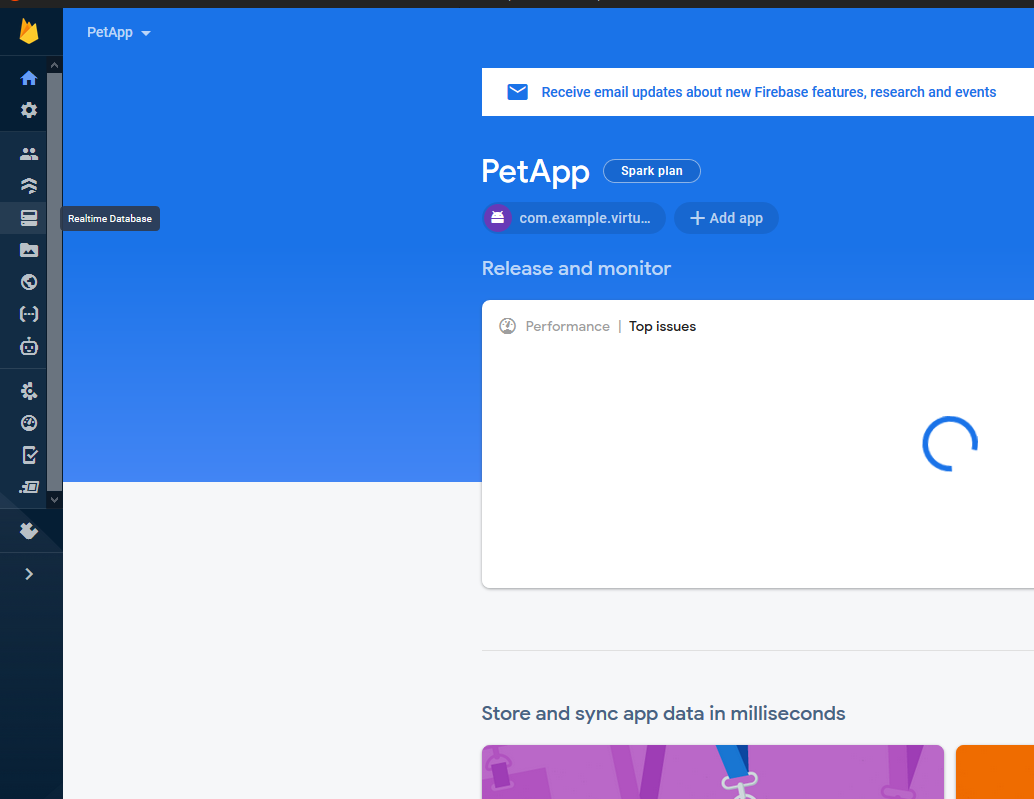Go to Project Overview home icon

[x=29, y=78]
